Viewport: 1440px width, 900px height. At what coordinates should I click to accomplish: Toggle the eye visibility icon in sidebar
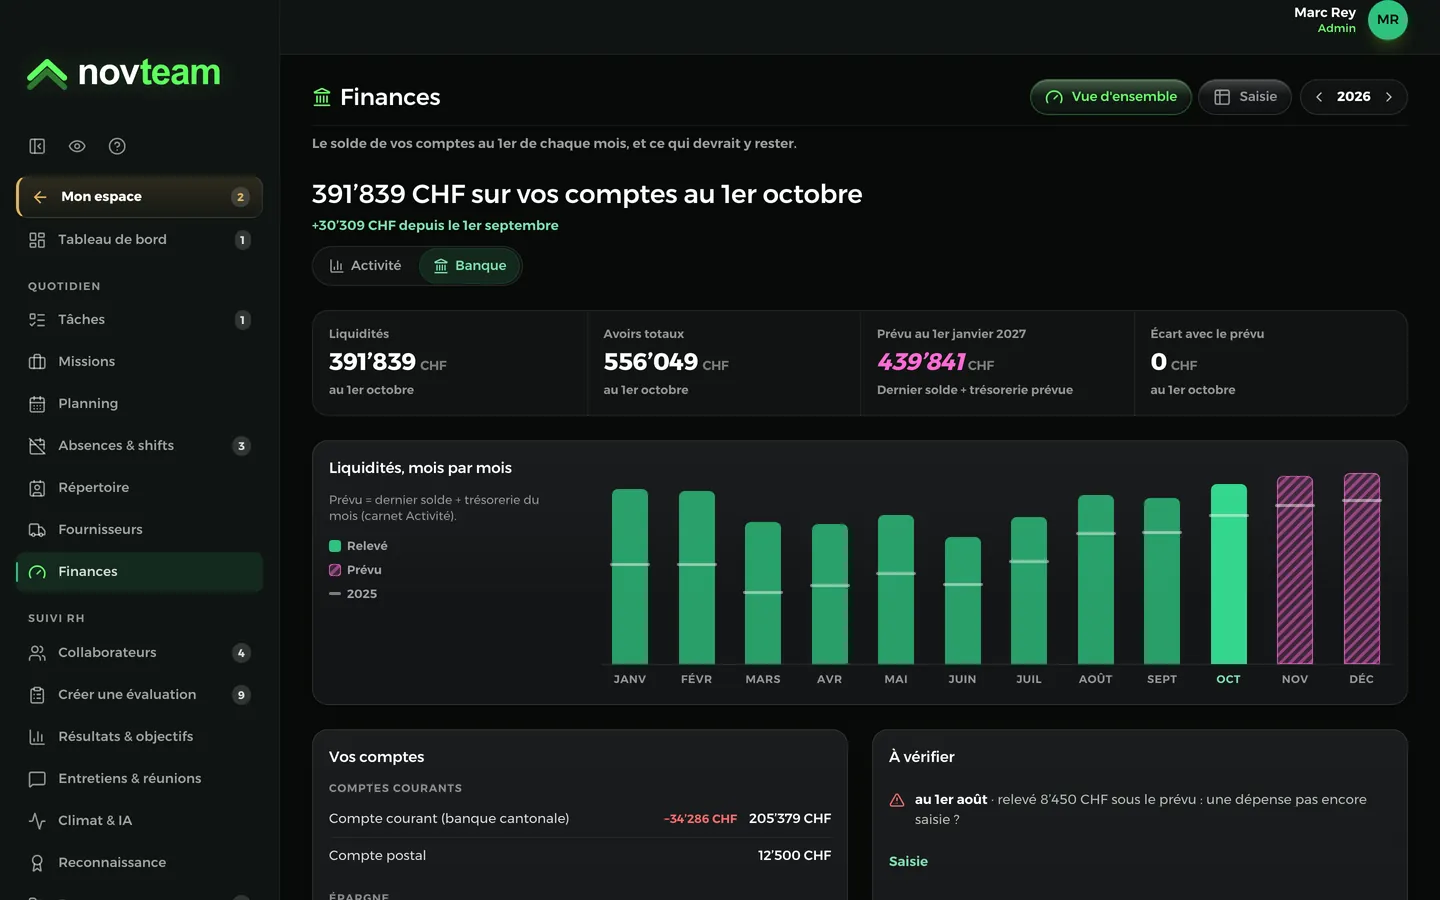coord(77,146)
